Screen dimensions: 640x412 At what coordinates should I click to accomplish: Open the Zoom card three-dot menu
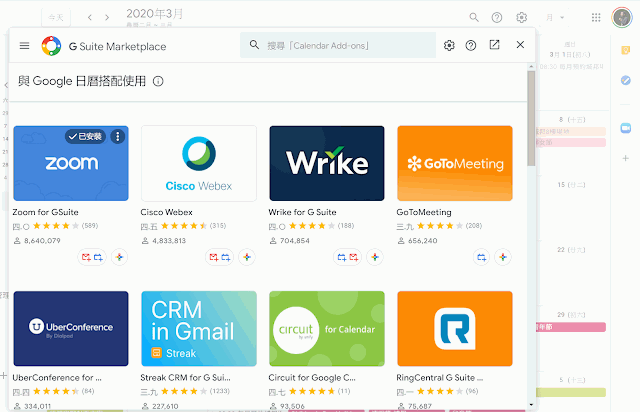[x=118, y=136]
